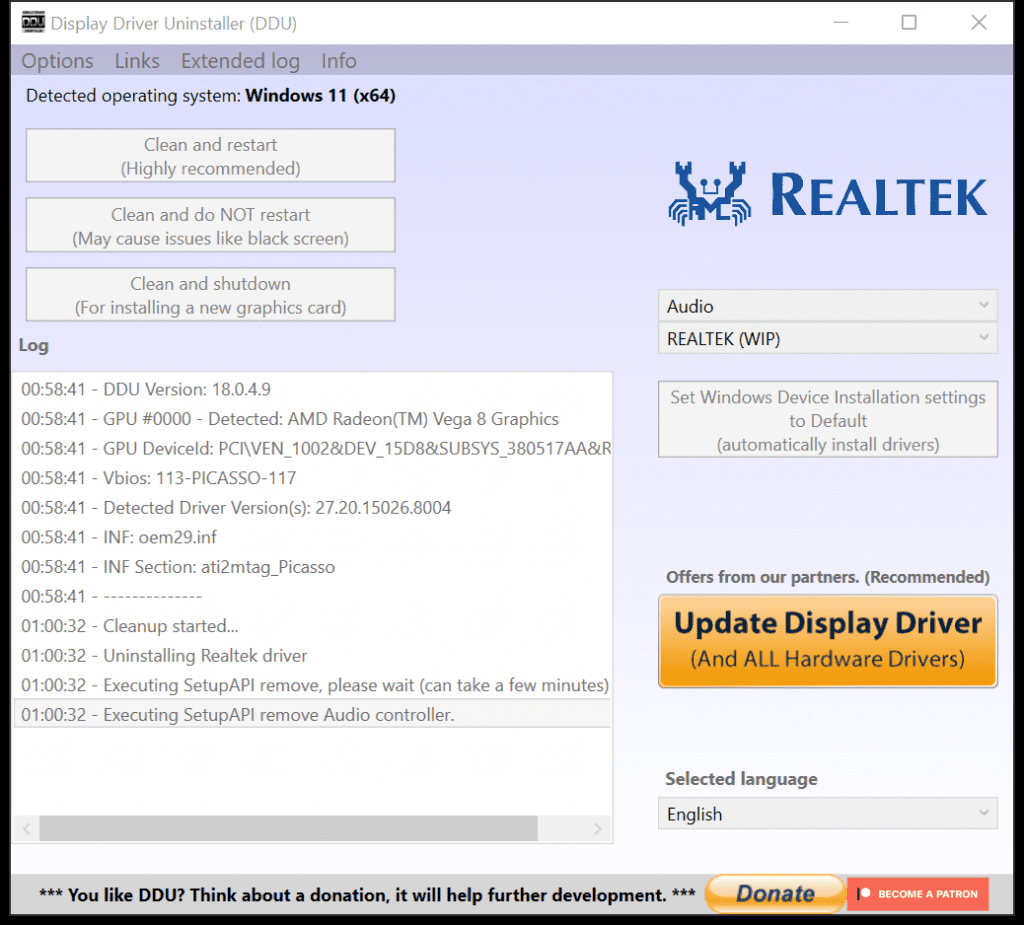Open the Options menu
The height and width of the screenshot is (925, 1024).
pos(57,61)
